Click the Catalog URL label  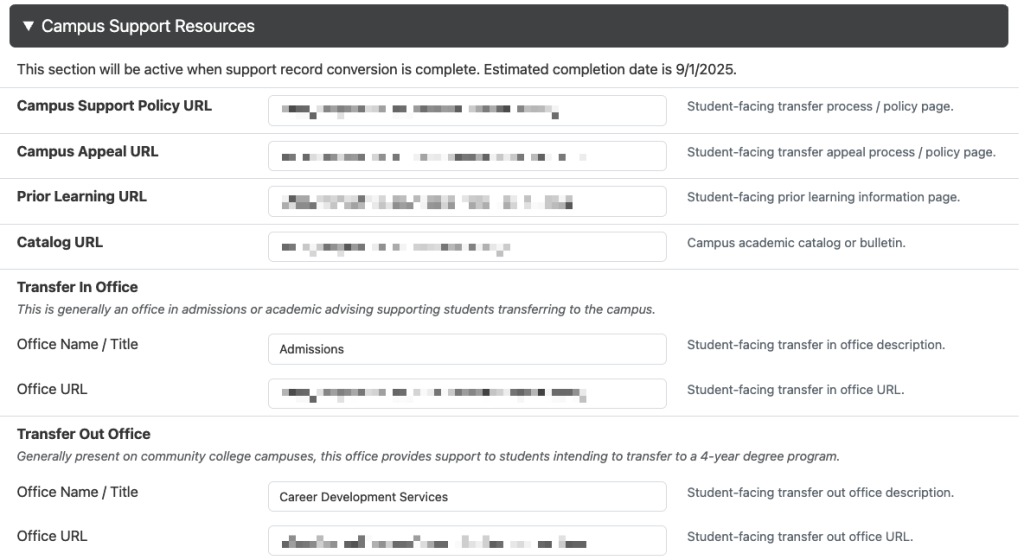(60, 242)
